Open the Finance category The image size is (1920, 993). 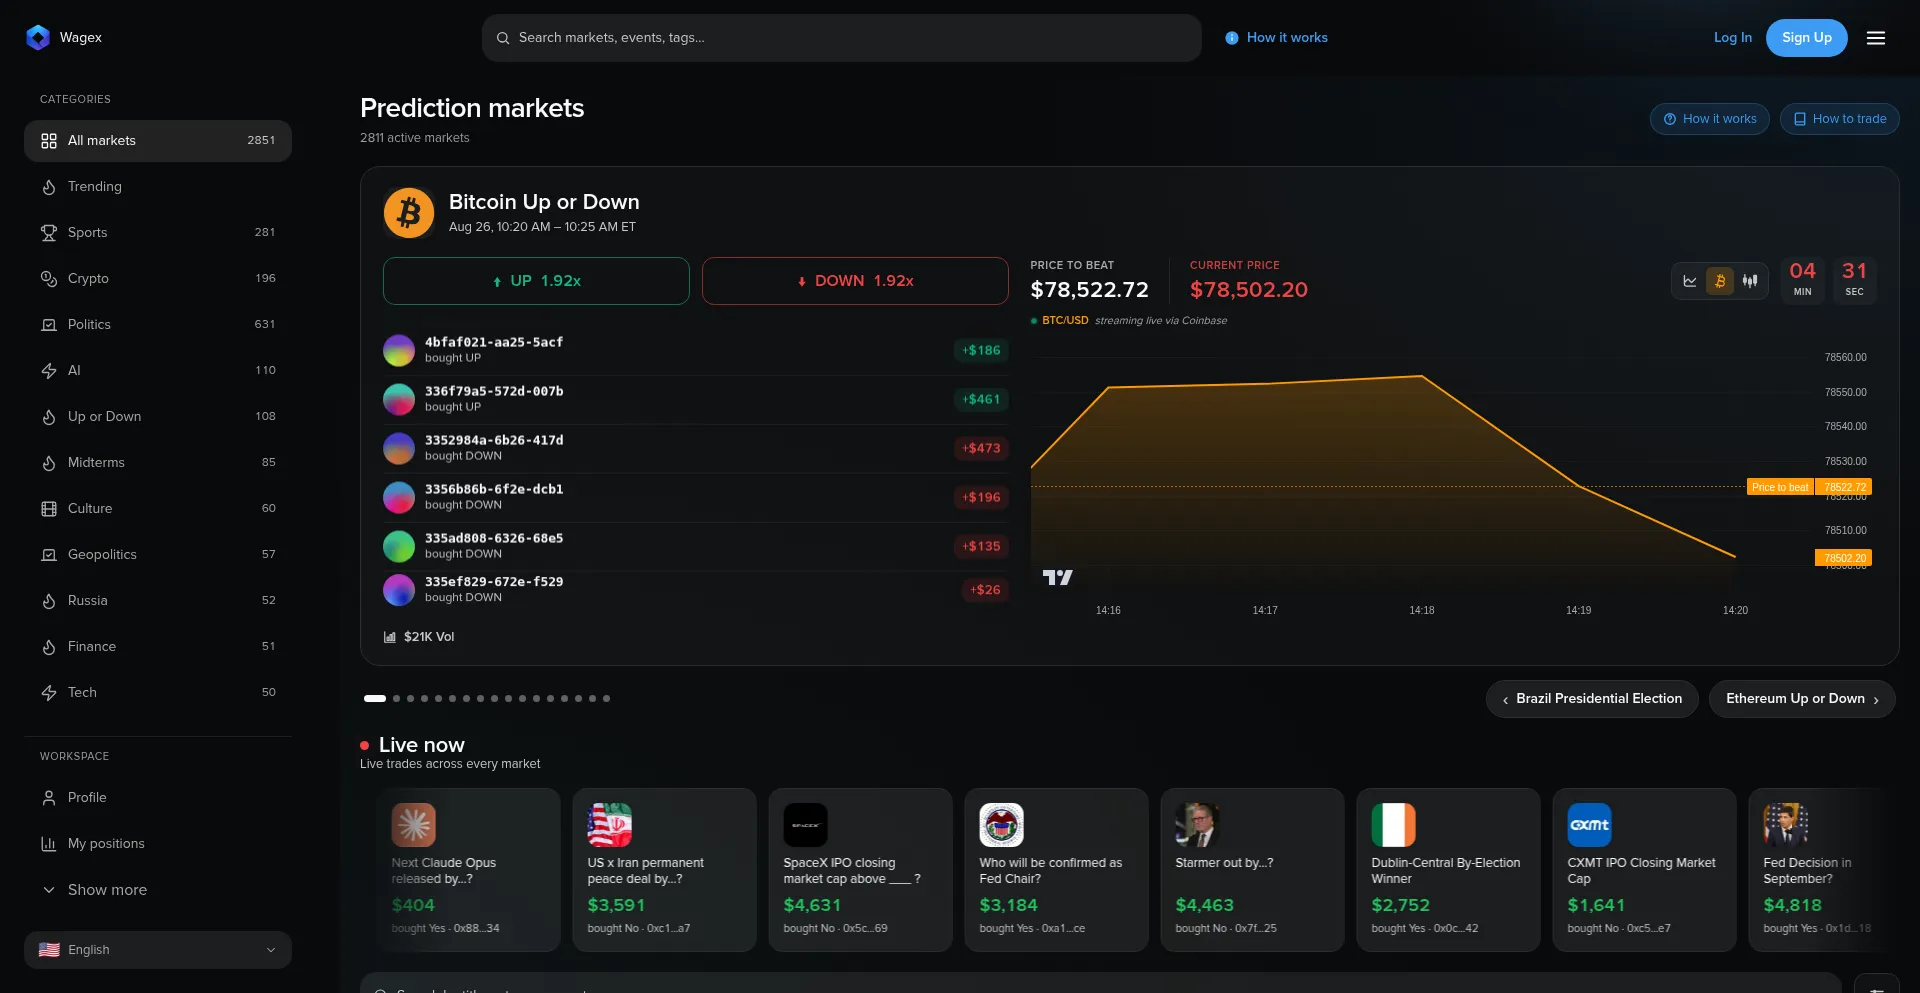click(158, 647)
